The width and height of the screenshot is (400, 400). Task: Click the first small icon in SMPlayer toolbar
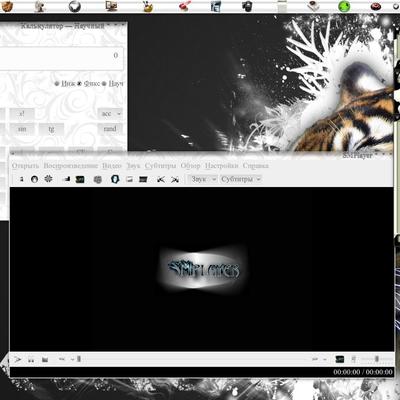(x=22, y=179)
